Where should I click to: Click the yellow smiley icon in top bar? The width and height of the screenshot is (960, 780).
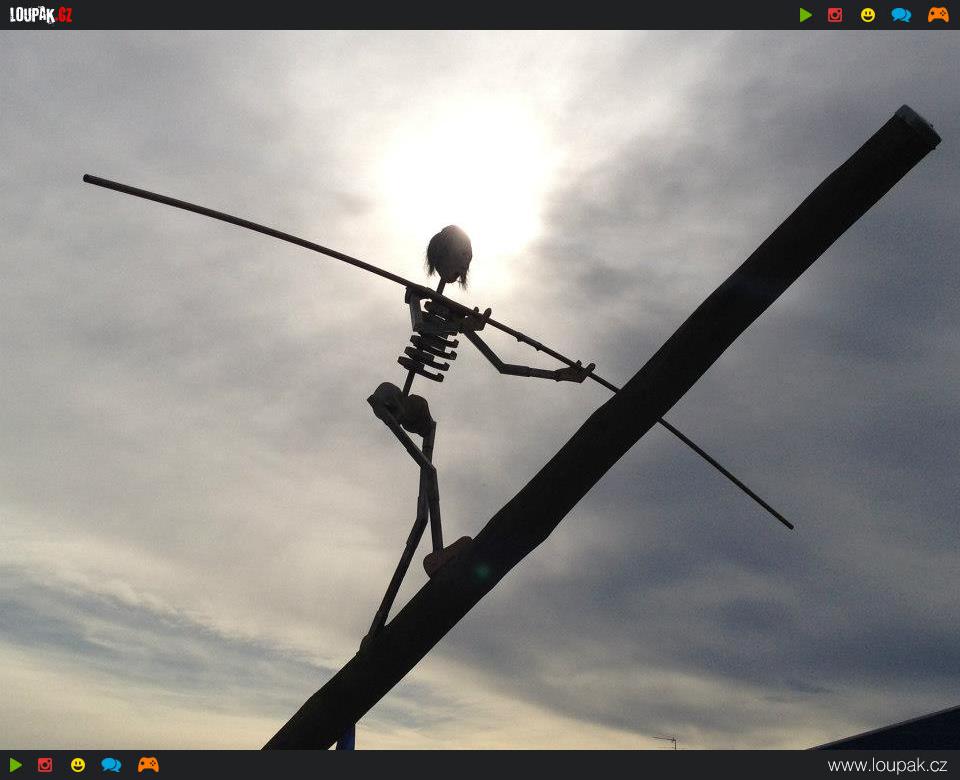(x=868, y=15)
